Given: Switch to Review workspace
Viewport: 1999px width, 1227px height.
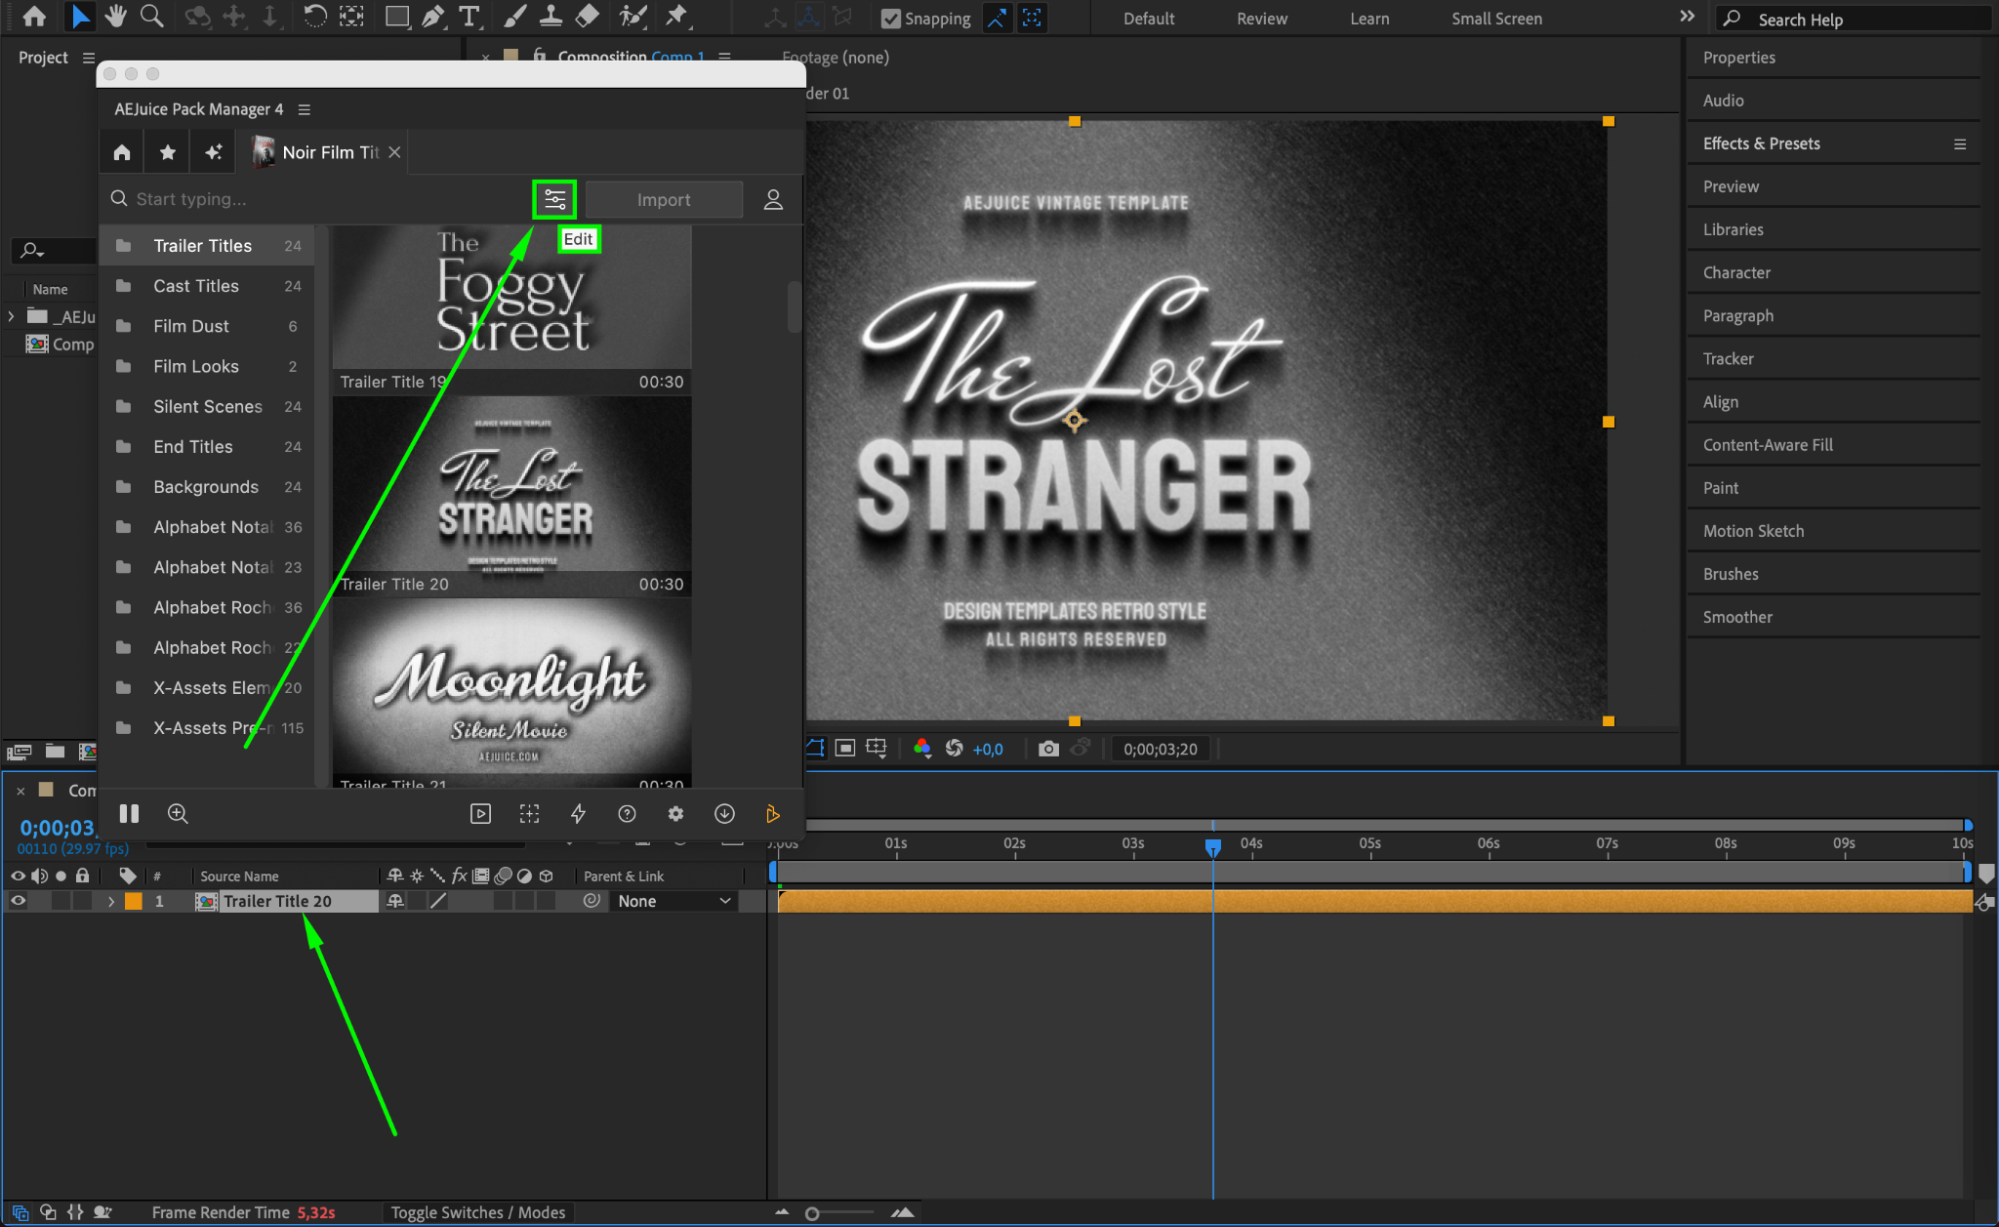Looking at the screenshot, I should click(x=1261, y=18).
